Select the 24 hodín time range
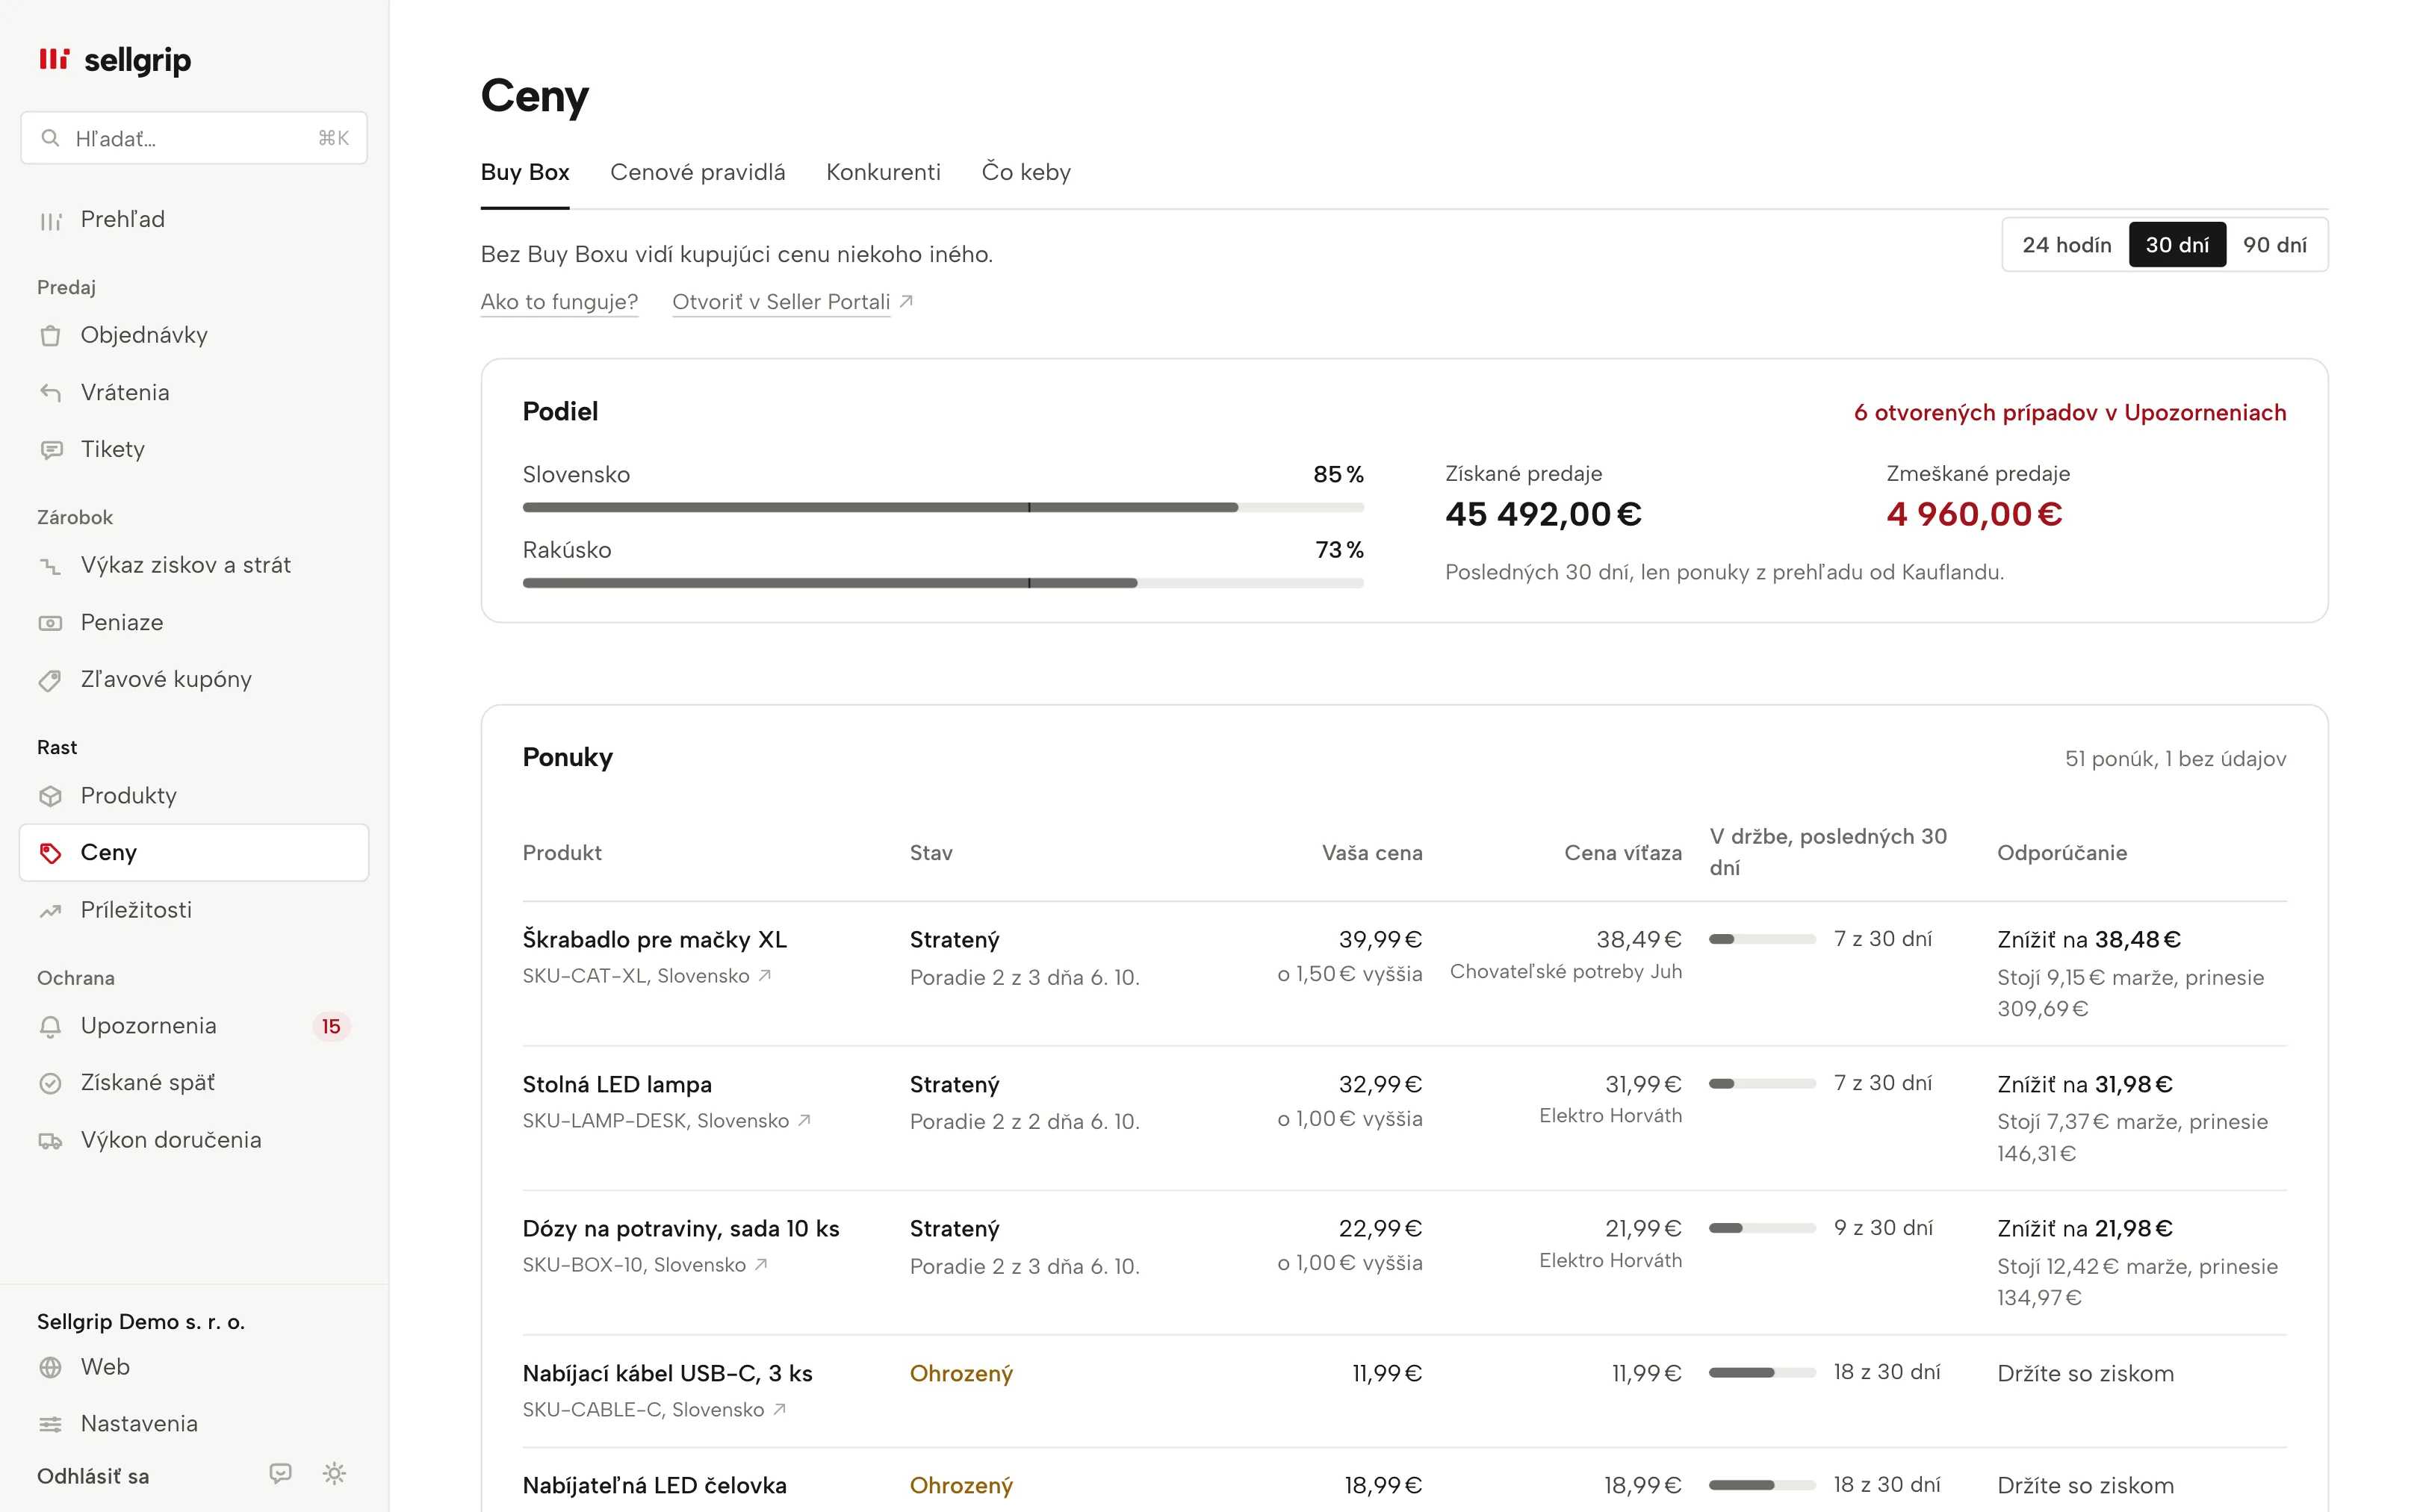 tap(2066, 245)
